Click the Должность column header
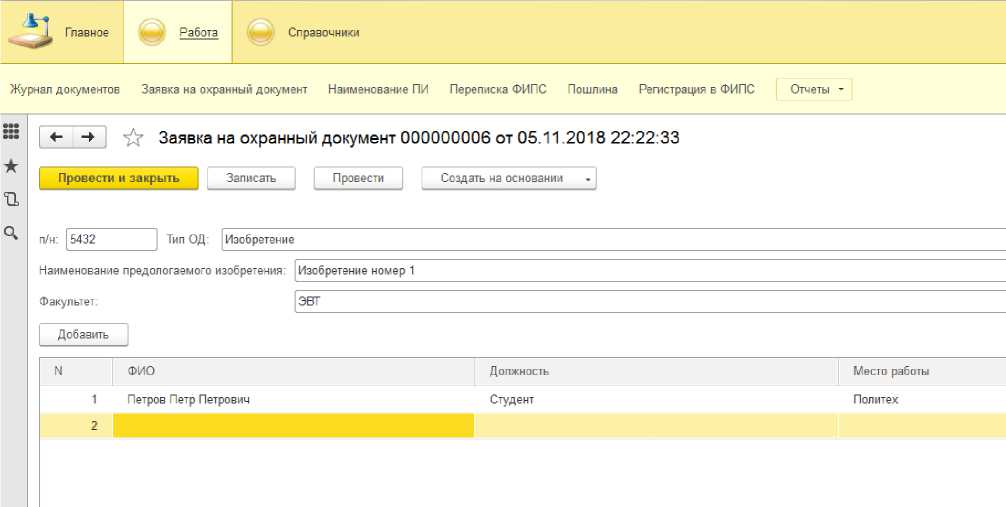This screenshot has width=1006, height=507. click(656, 371)
